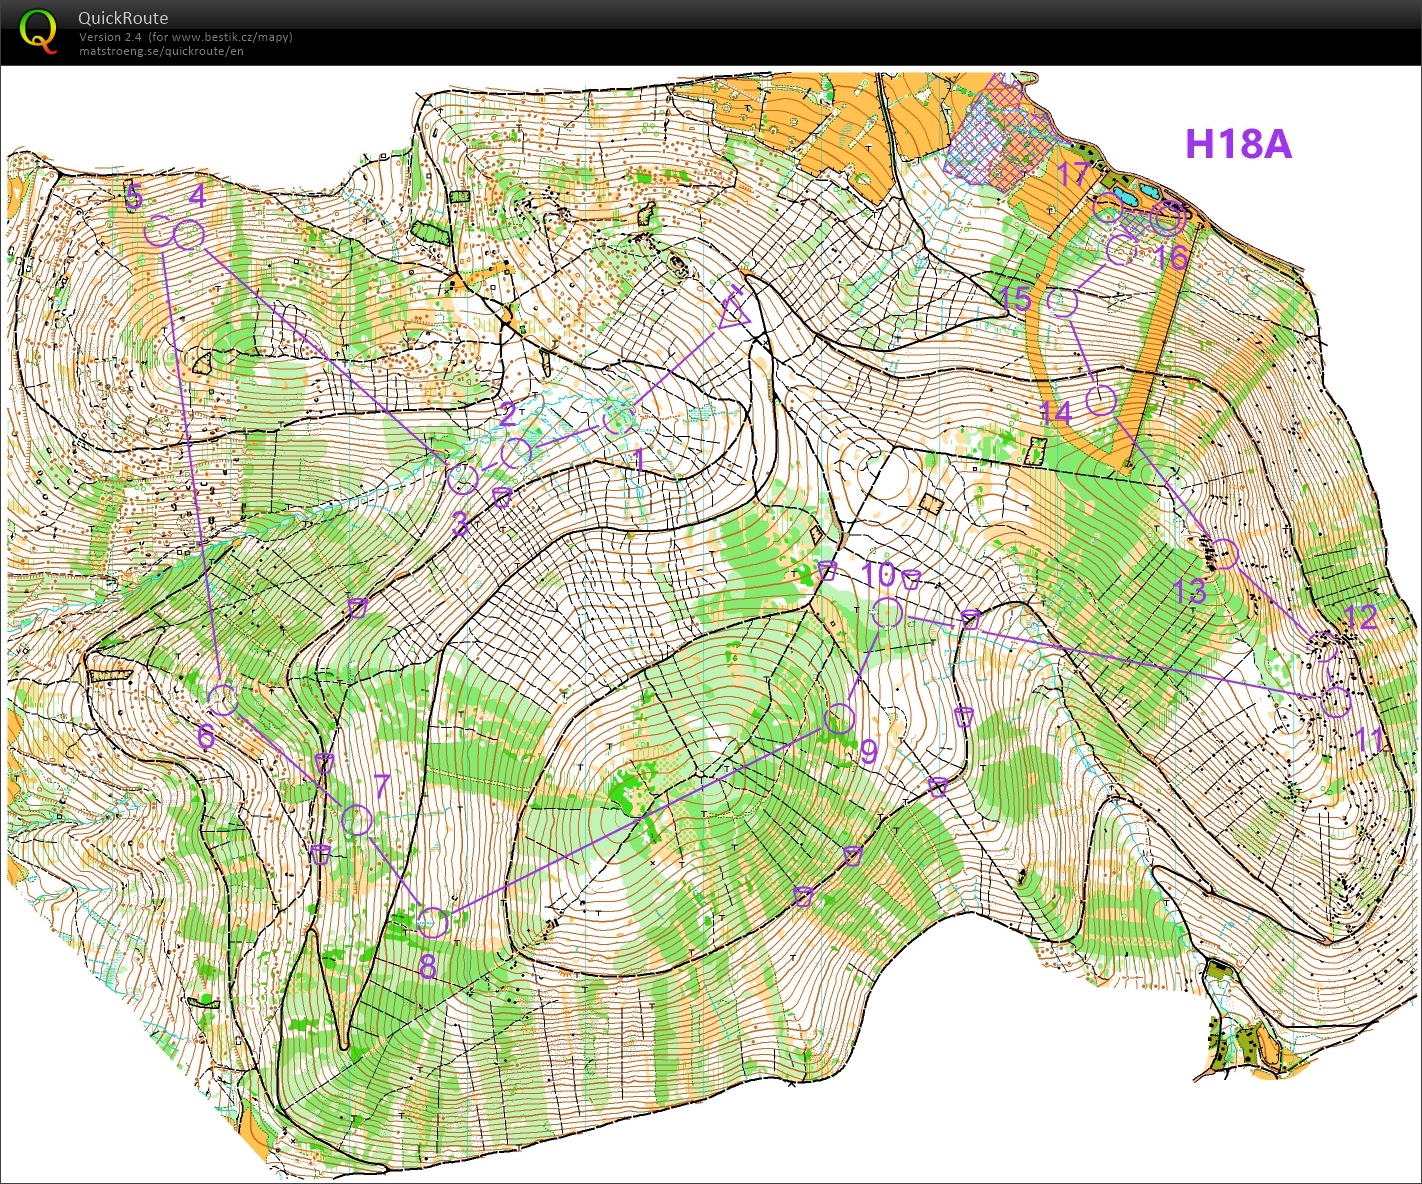Click the QuickRoute logo icon
Viewport: 1422px width, 1184px height.
click(38, 30)
